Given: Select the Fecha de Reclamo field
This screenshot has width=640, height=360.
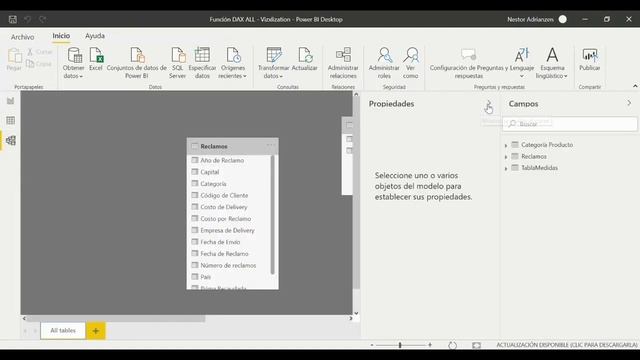Looking at the screenshot, I should [224, 254].
